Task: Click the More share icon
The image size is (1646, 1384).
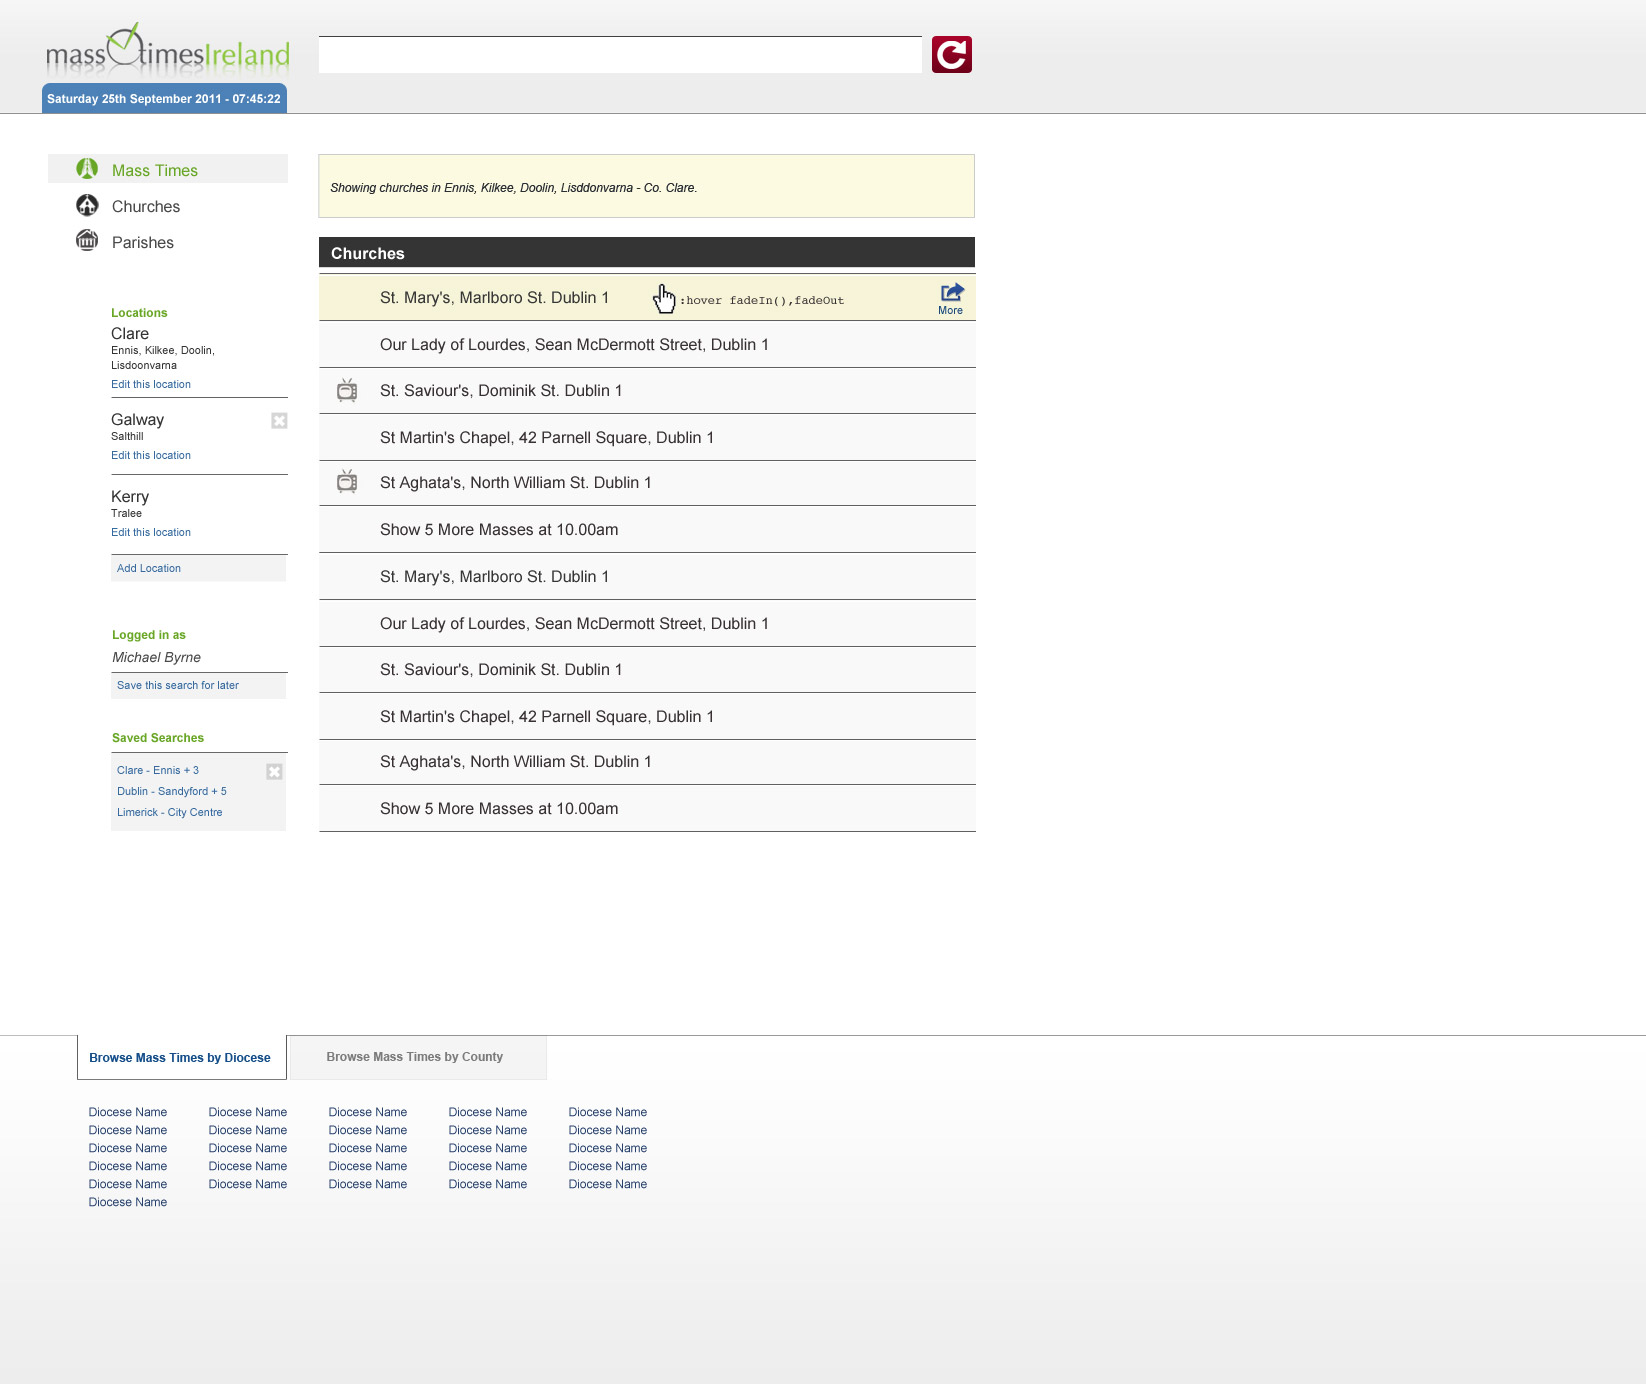Action: 951,293
